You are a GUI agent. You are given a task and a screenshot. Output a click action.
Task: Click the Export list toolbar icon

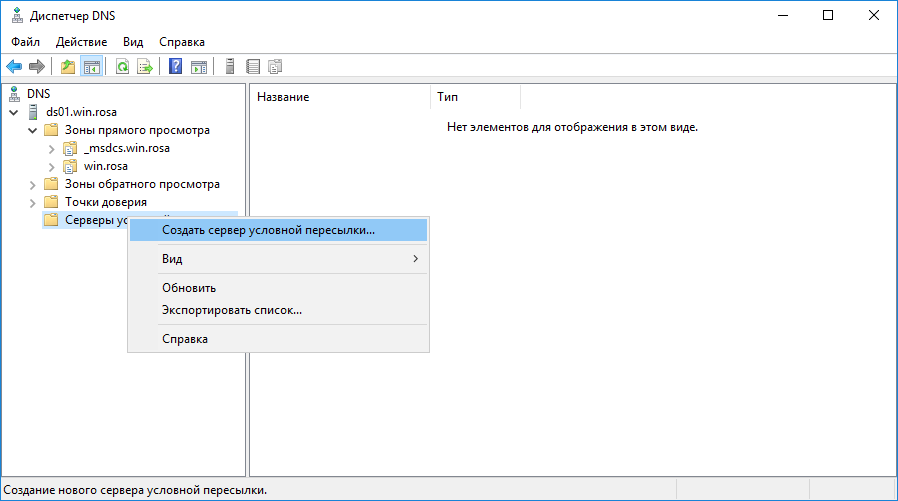click(145, 67)
